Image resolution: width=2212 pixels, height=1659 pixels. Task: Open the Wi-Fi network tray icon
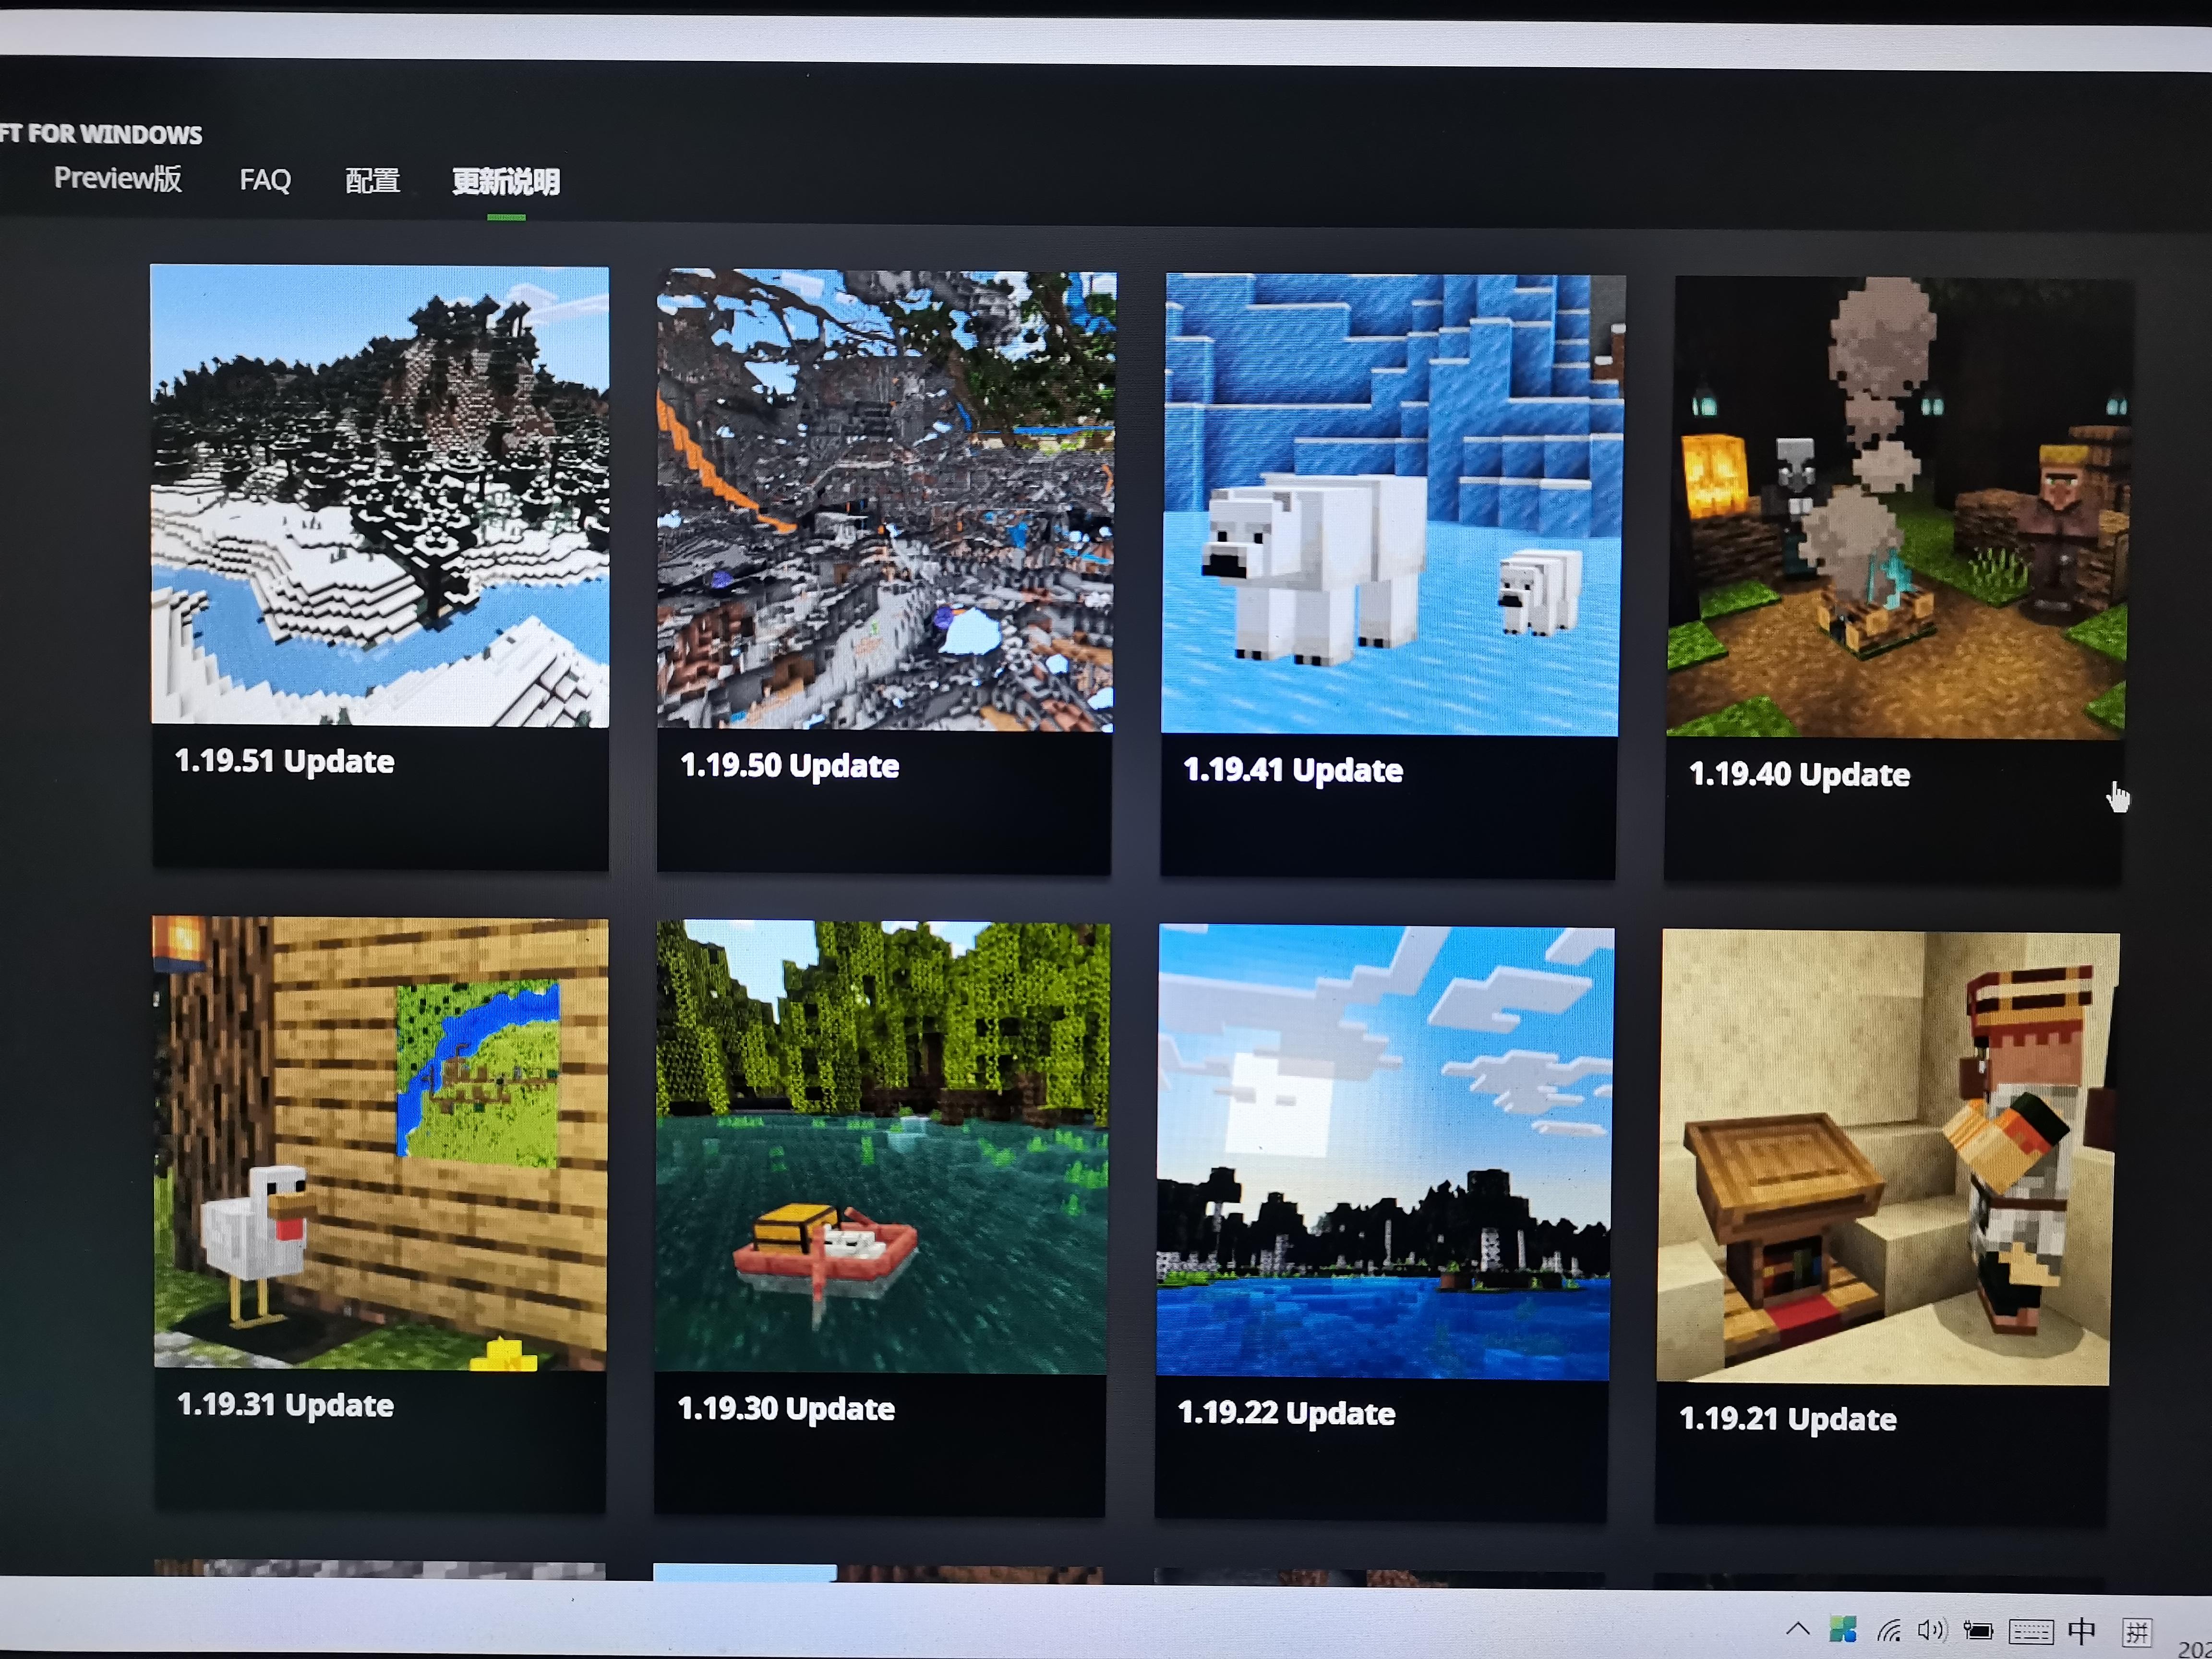[x=1889, y=1631]
